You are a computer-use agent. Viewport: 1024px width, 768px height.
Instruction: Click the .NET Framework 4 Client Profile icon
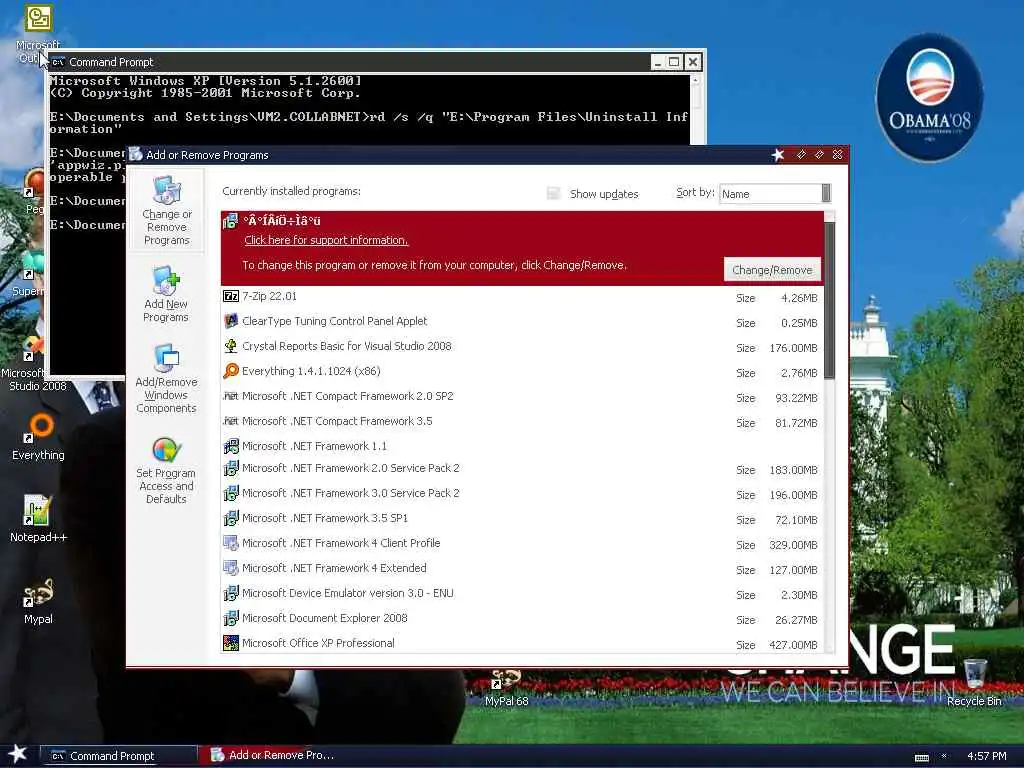point(231,543)
